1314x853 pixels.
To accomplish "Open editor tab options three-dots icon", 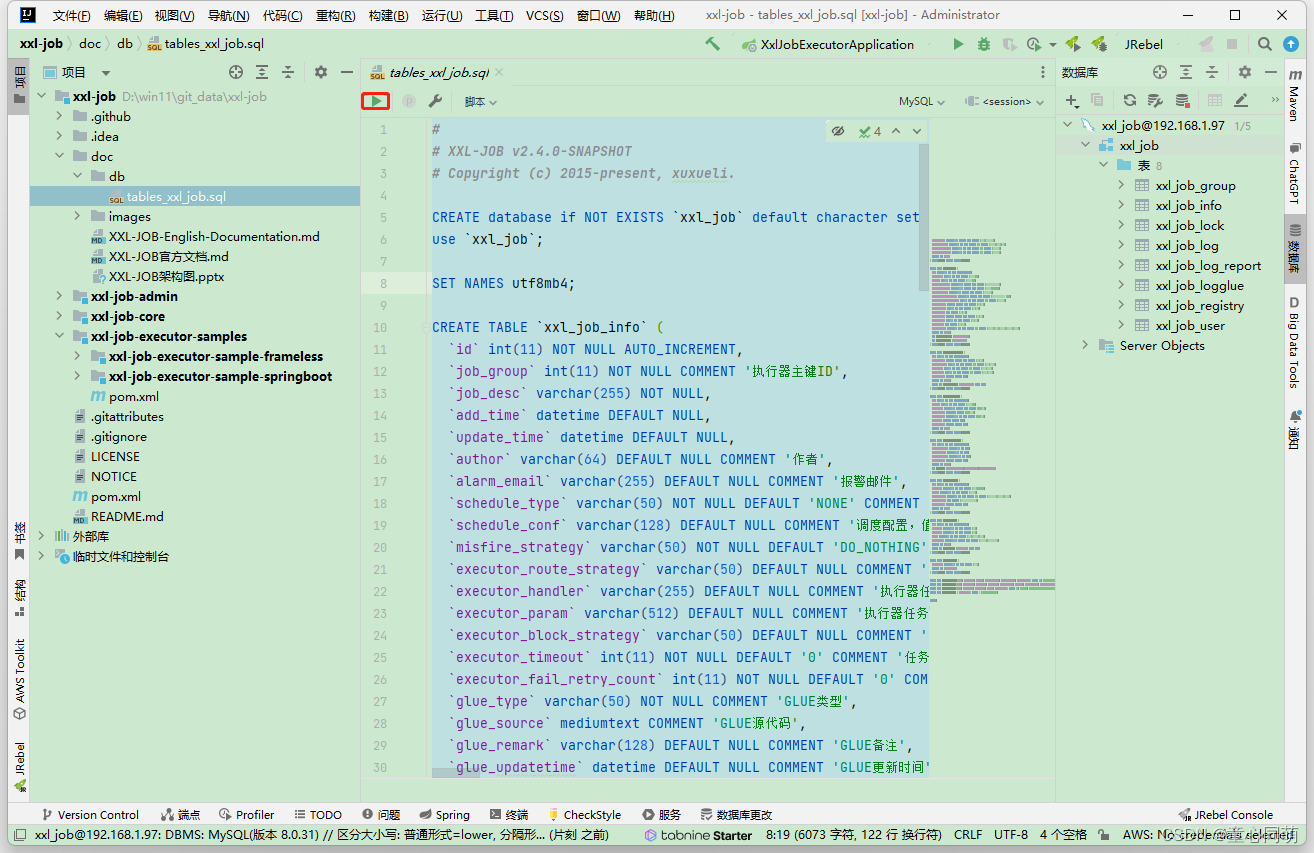I will click(x=1043, y=72).
